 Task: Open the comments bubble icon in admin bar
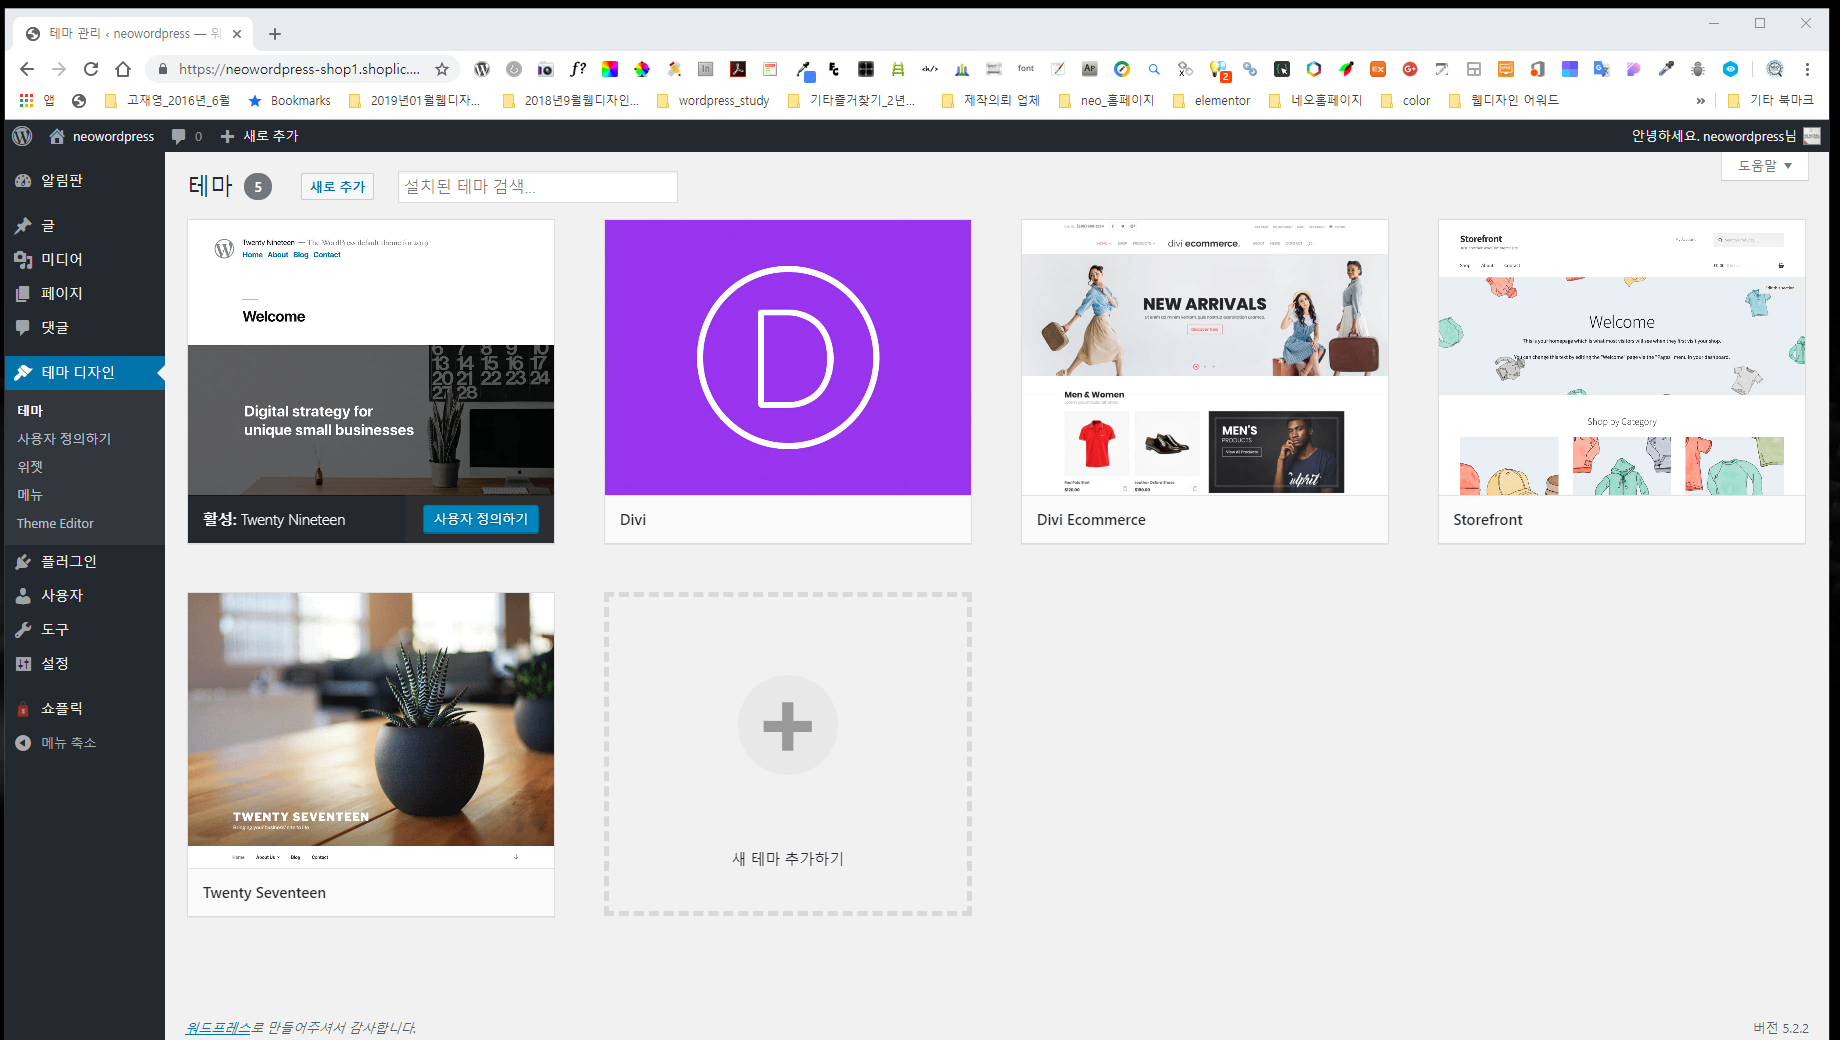(185, 136)
